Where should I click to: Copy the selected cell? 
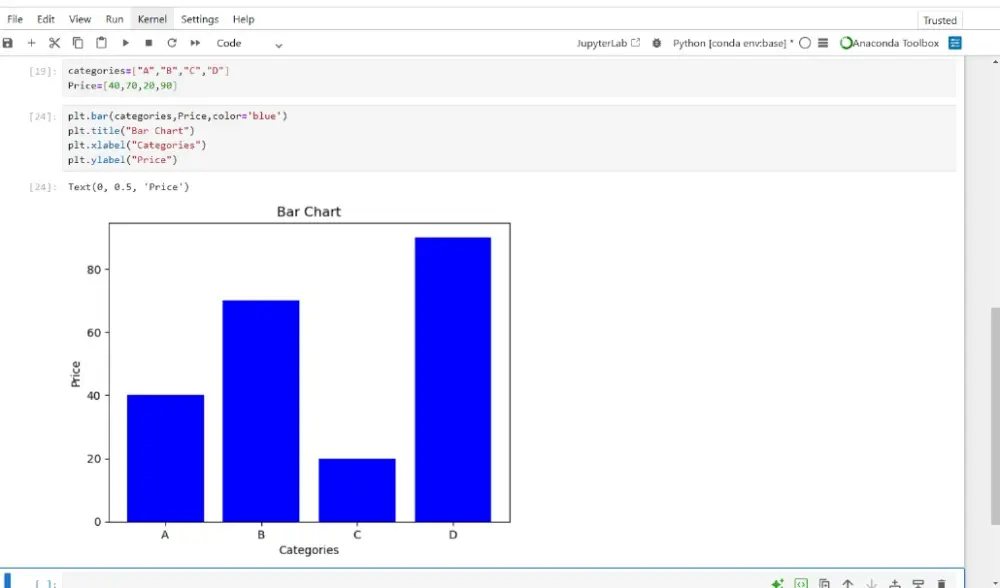pyautogui.click(x=77, y=42)
